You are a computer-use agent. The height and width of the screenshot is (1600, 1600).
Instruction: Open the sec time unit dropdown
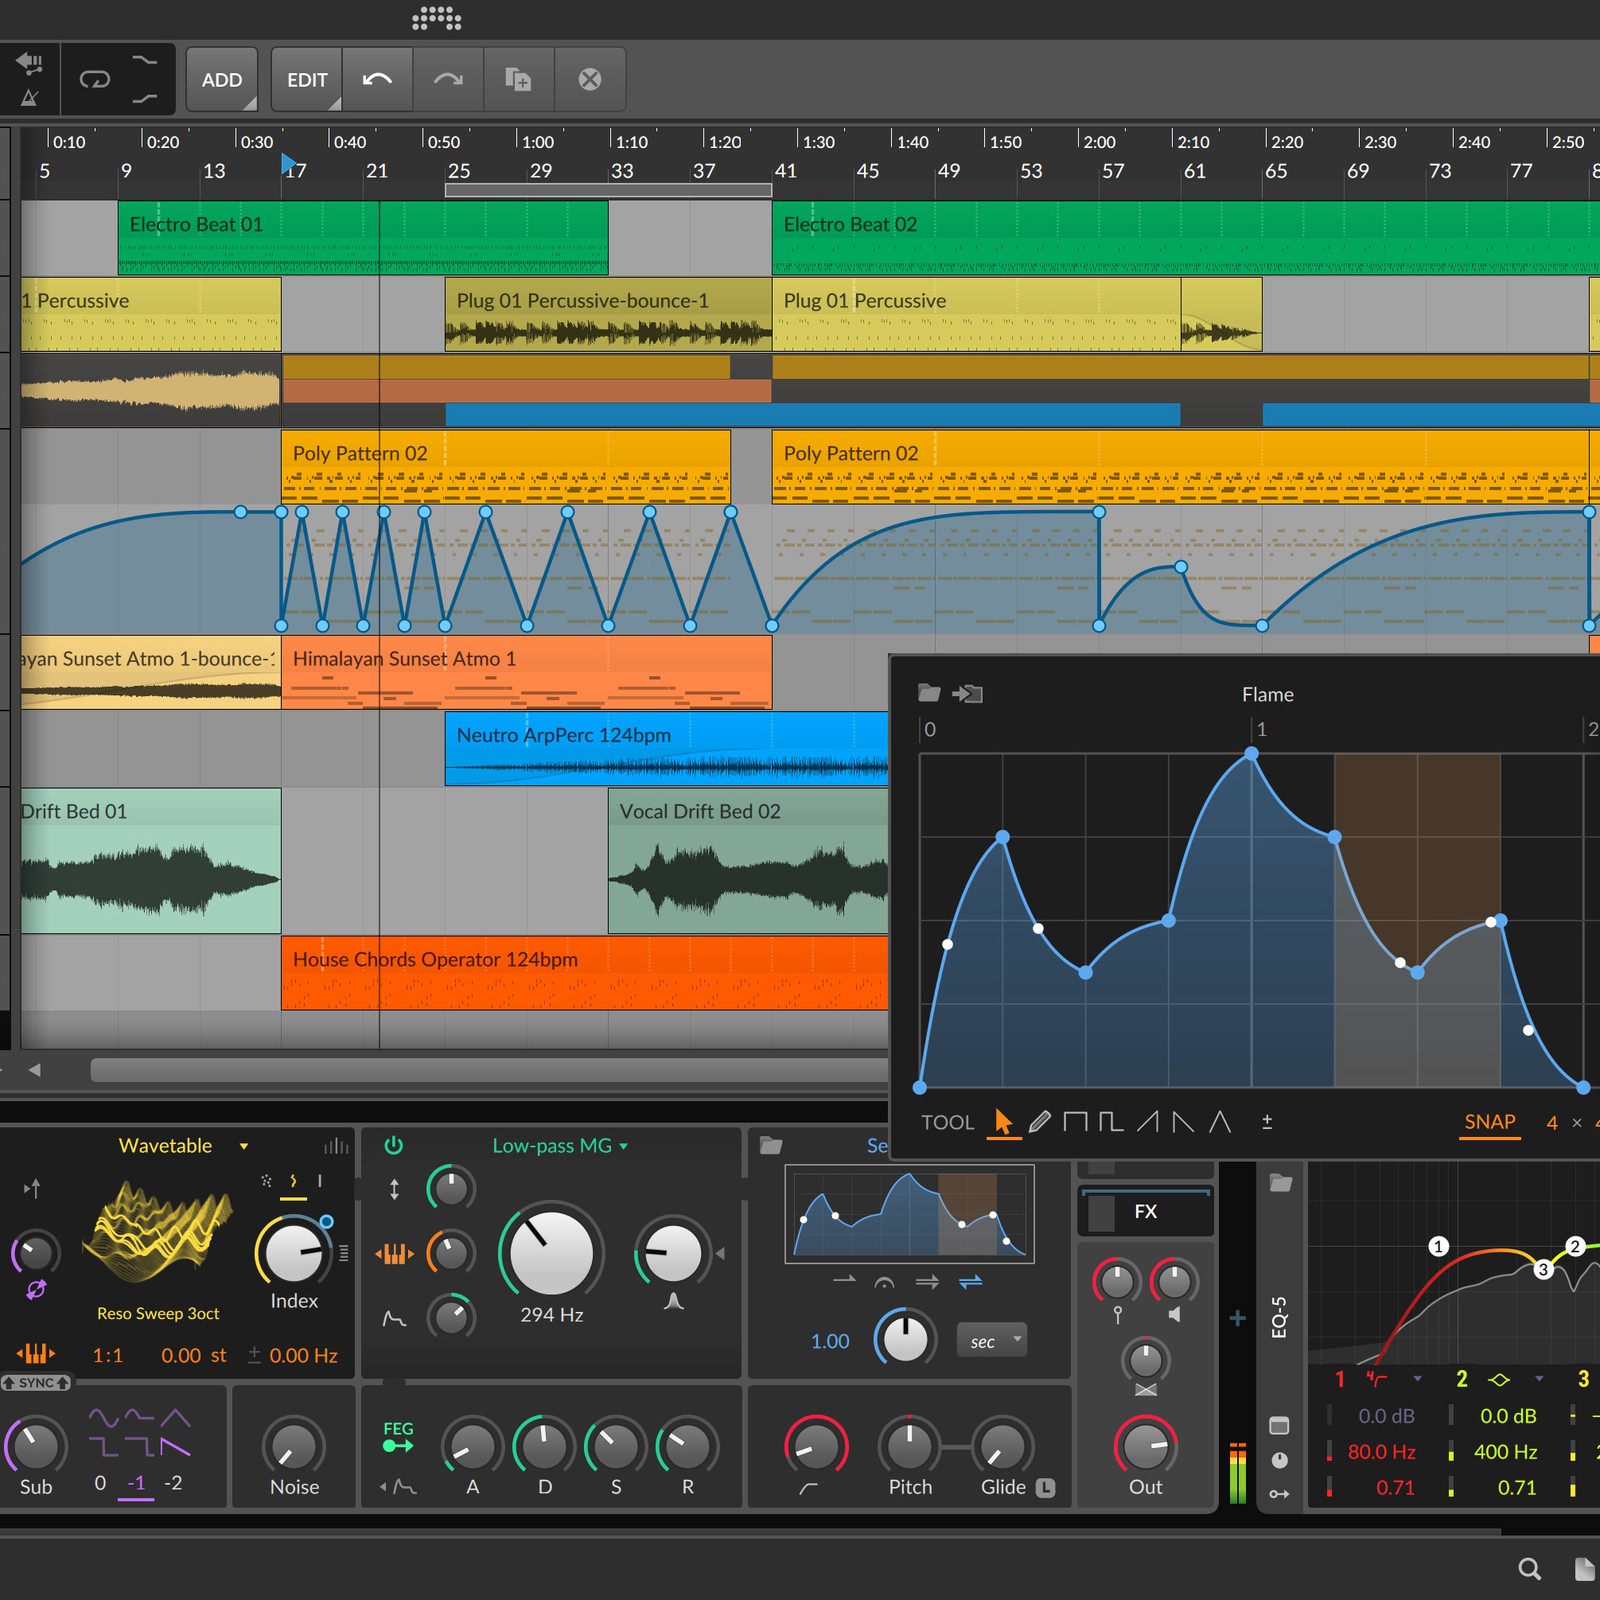point(991,1341)
